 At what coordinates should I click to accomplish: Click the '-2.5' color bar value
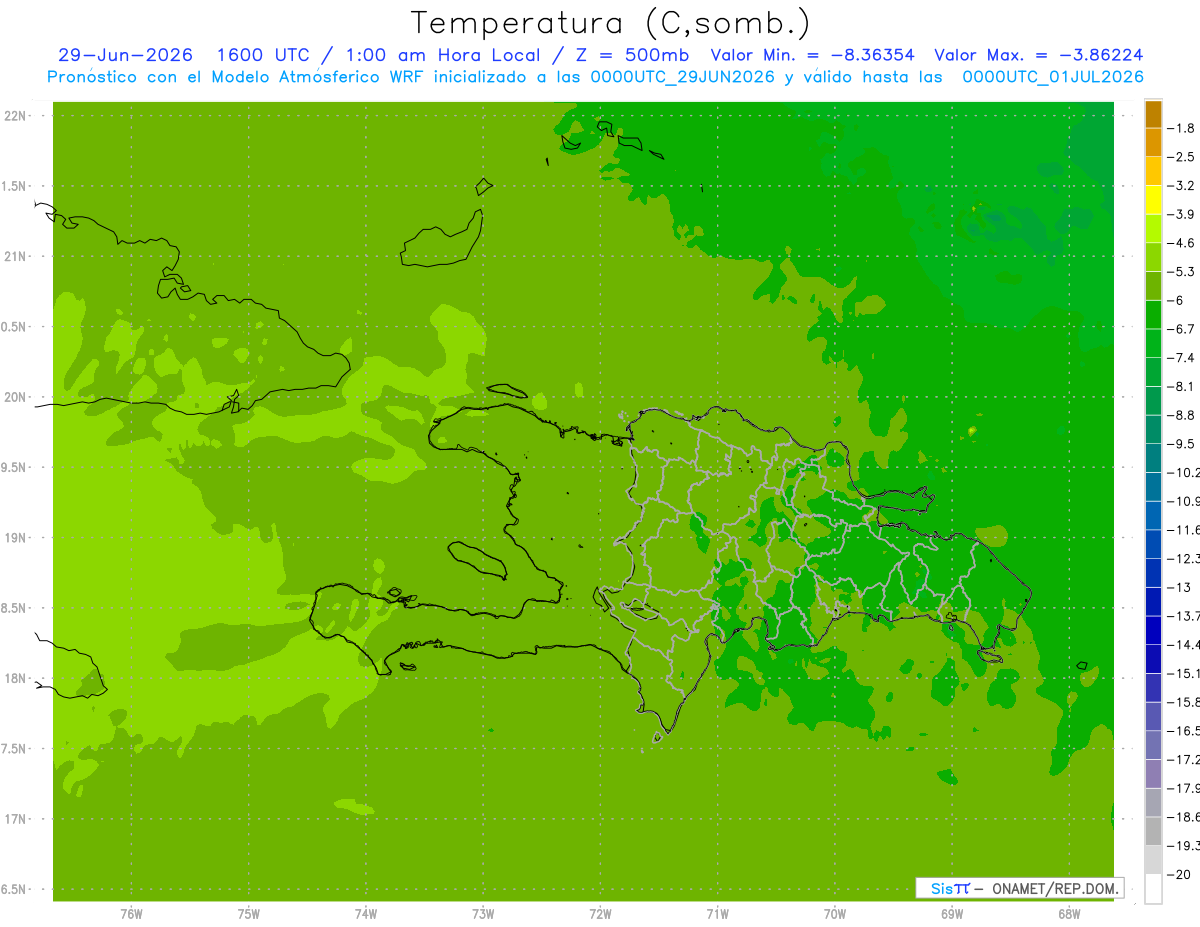[x=1181, y=157]
